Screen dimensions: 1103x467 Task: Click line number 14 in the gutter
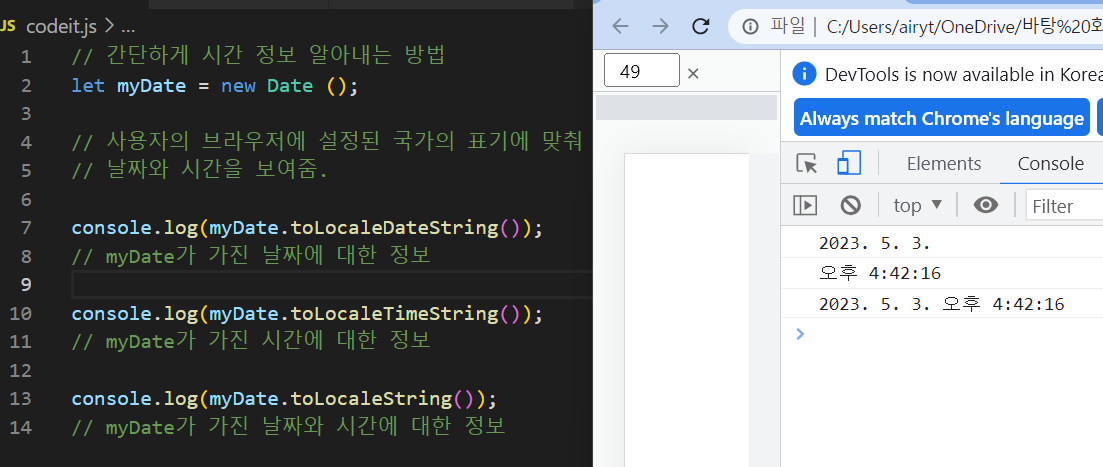click(21, 427)
